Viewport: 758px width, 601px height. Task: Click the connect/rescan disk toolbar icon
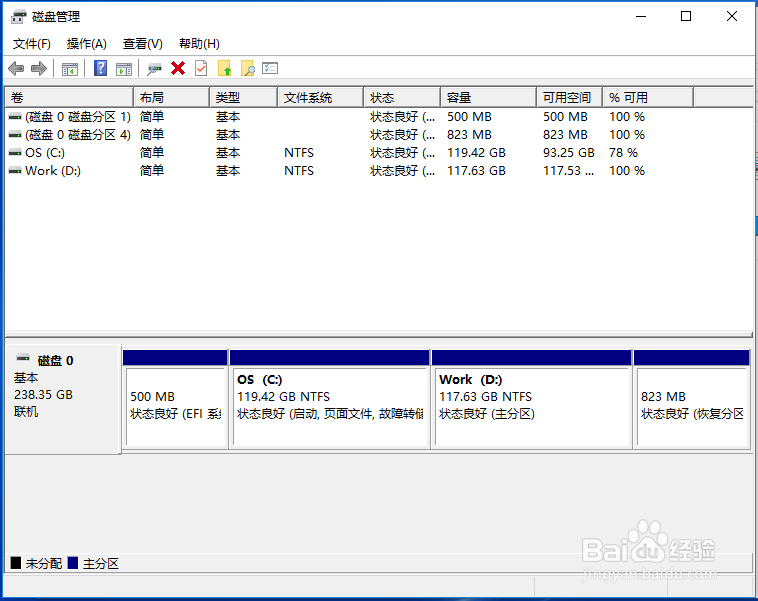[154, 69]
